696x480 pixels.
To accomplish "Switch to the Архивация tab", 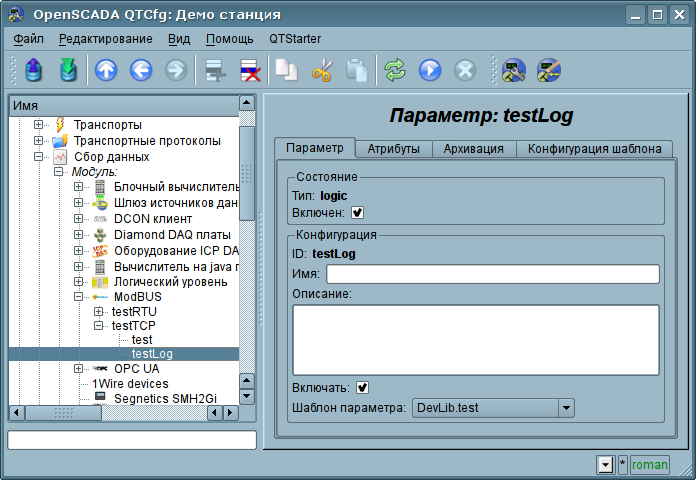I will point(474,149).
